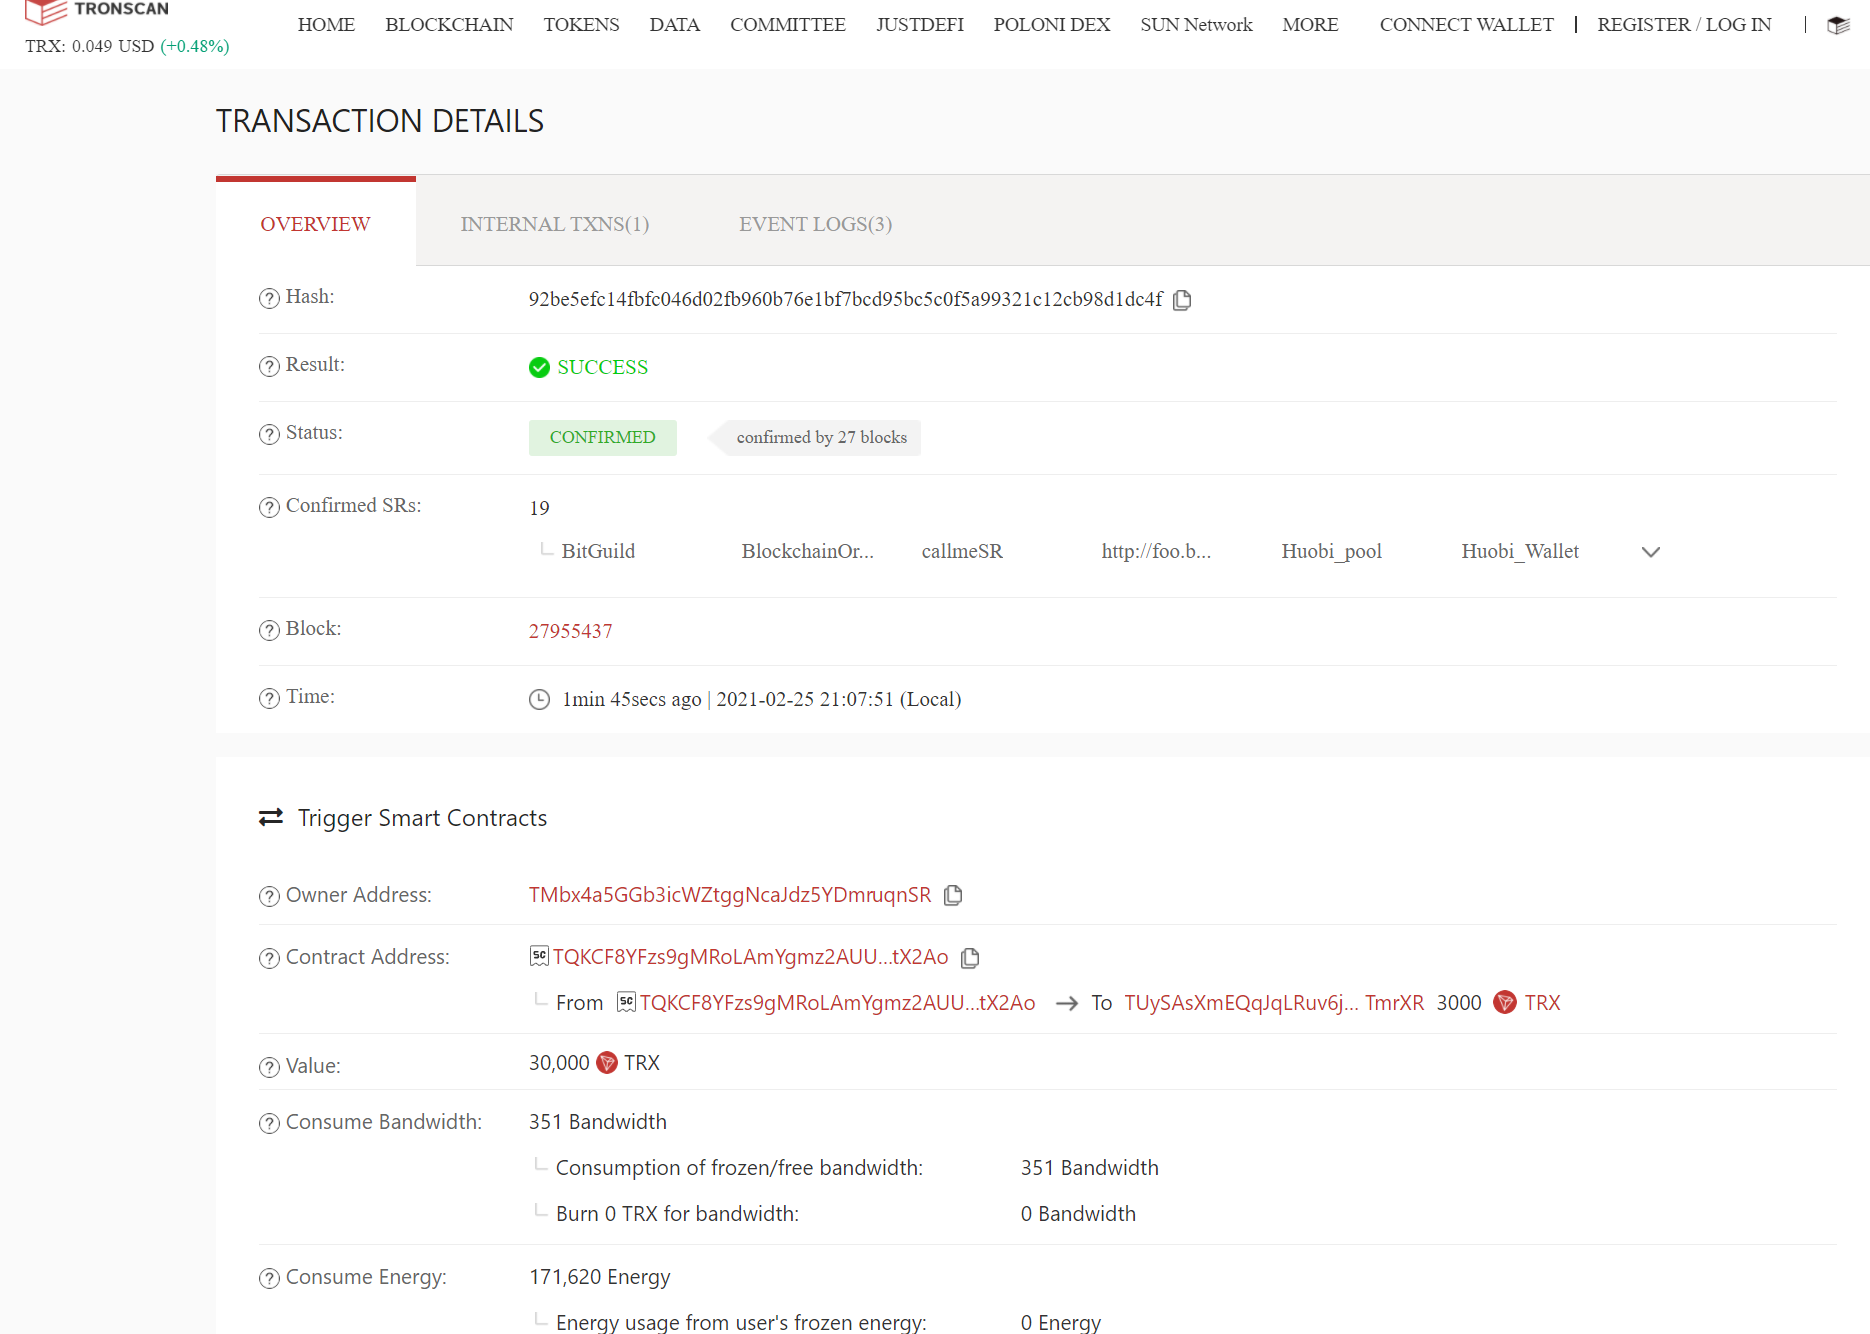The height and width of the screenshot is (1334, 1870).
Task: Open the BLOCKCHAIN menu
Action: [x=449, y=24]
